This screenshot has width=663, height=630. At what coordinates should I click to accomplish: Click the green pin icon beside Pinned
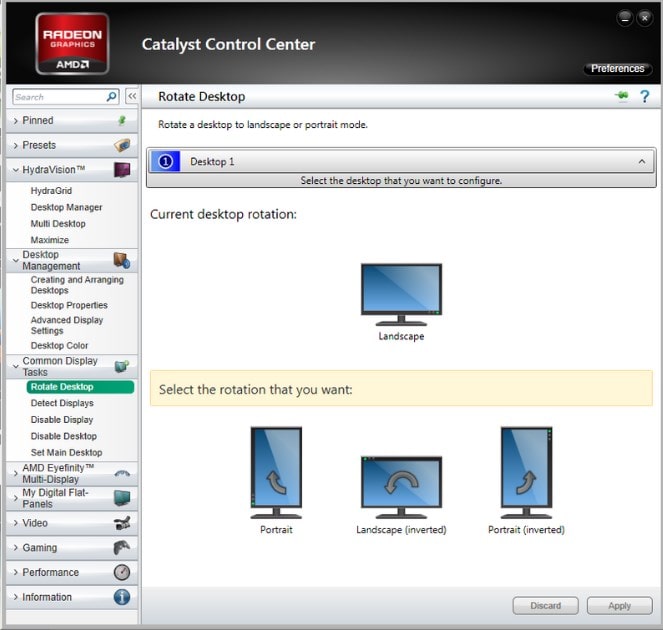coord(122,121)
